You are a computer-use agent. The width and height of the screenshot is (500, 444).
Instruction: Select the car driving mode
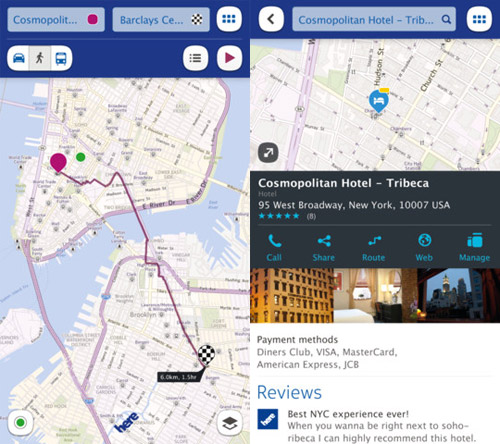[19, 58]
